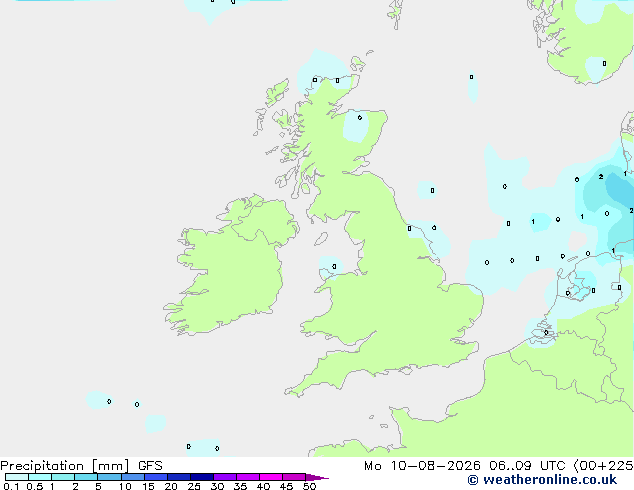
Task: Click the '30' legend scale label
Action: (217, 486)
